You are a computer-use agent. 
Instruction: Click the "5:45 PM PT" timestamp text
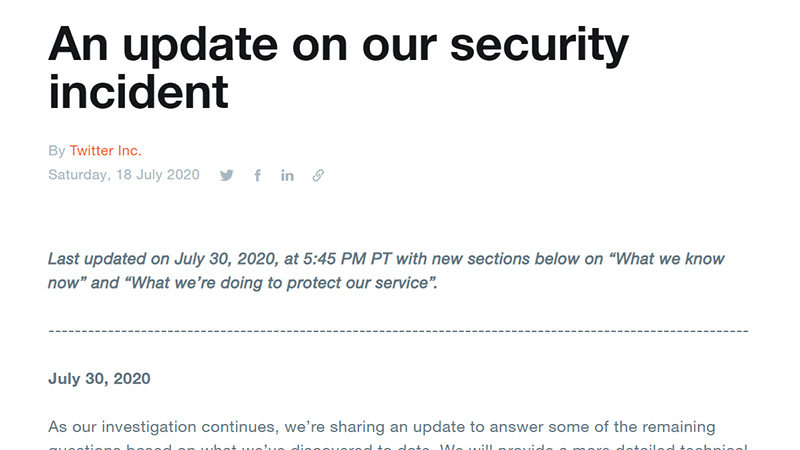pyautogui.click(x=337, y=259)
